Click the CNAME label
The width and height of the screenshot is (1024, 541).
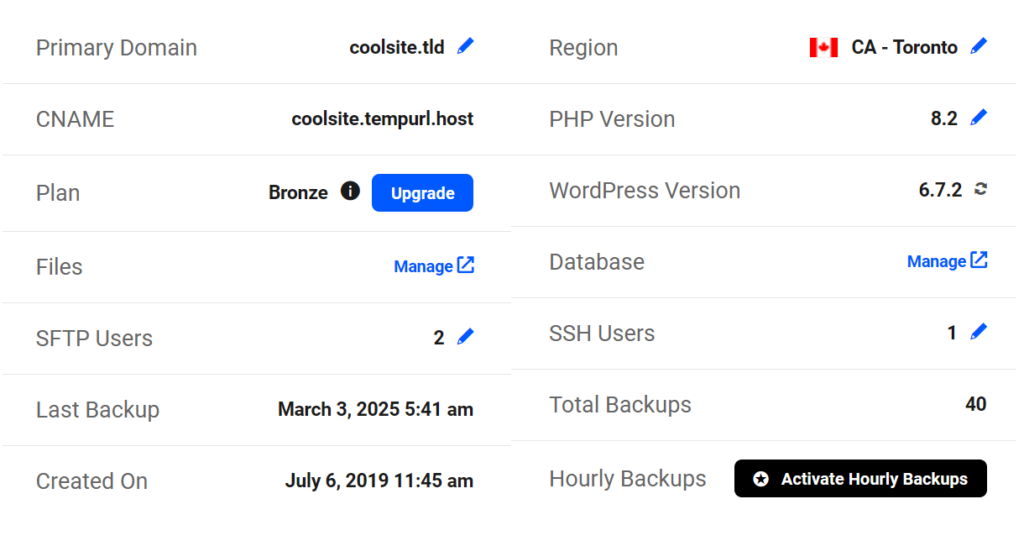point(75,119)
